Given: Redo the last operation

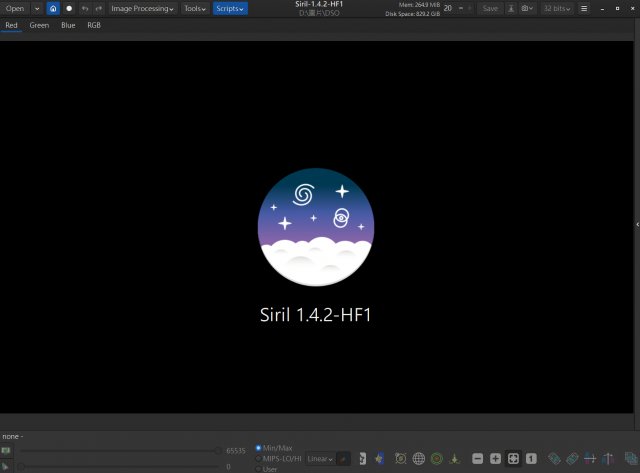Looking at the screenshot, I should coord(99,8).
